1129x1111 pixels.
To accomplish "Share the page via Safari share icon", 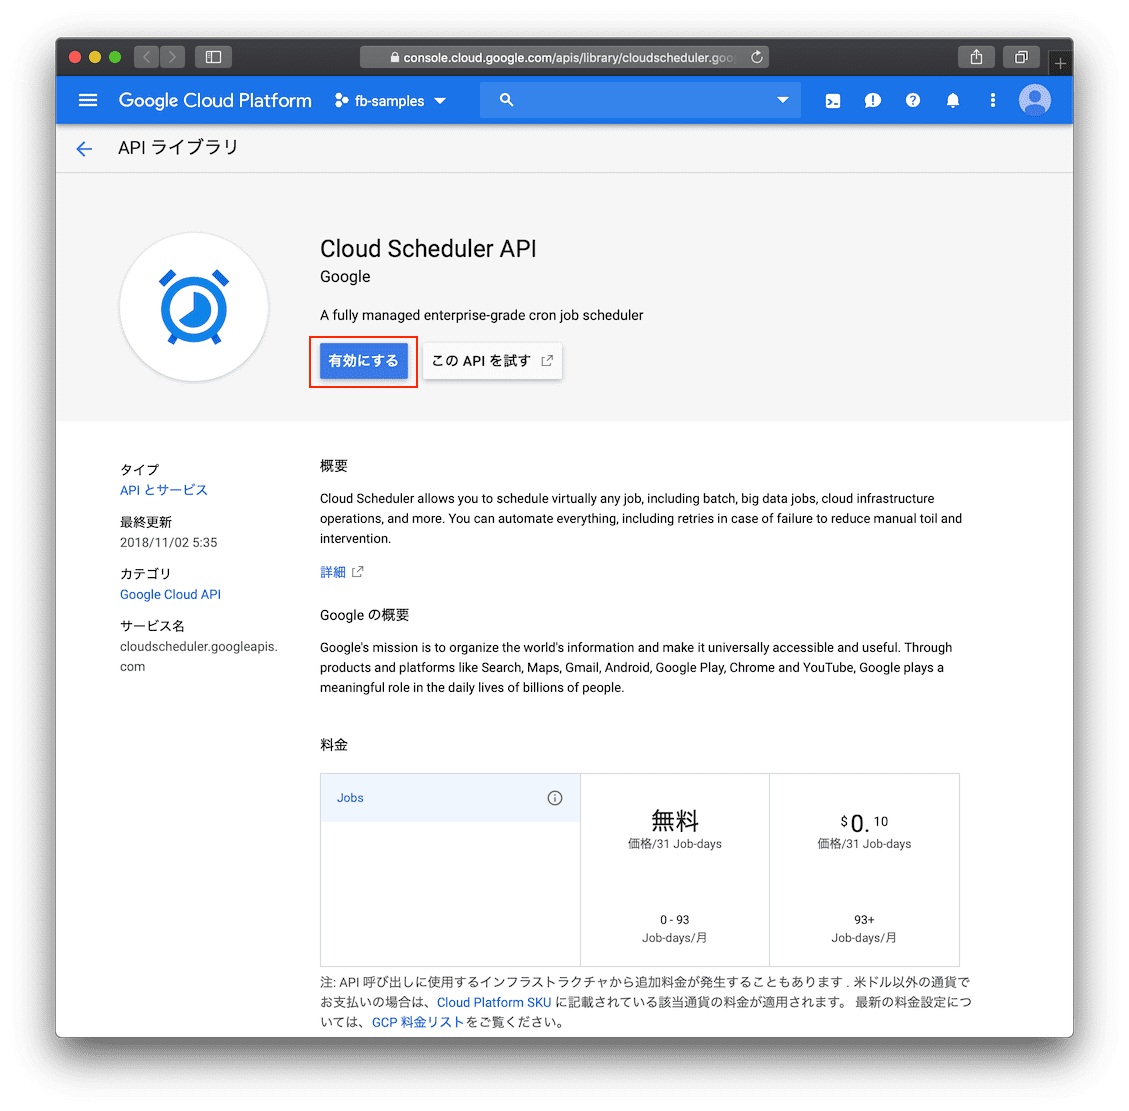I will click(x=975, y=57).
